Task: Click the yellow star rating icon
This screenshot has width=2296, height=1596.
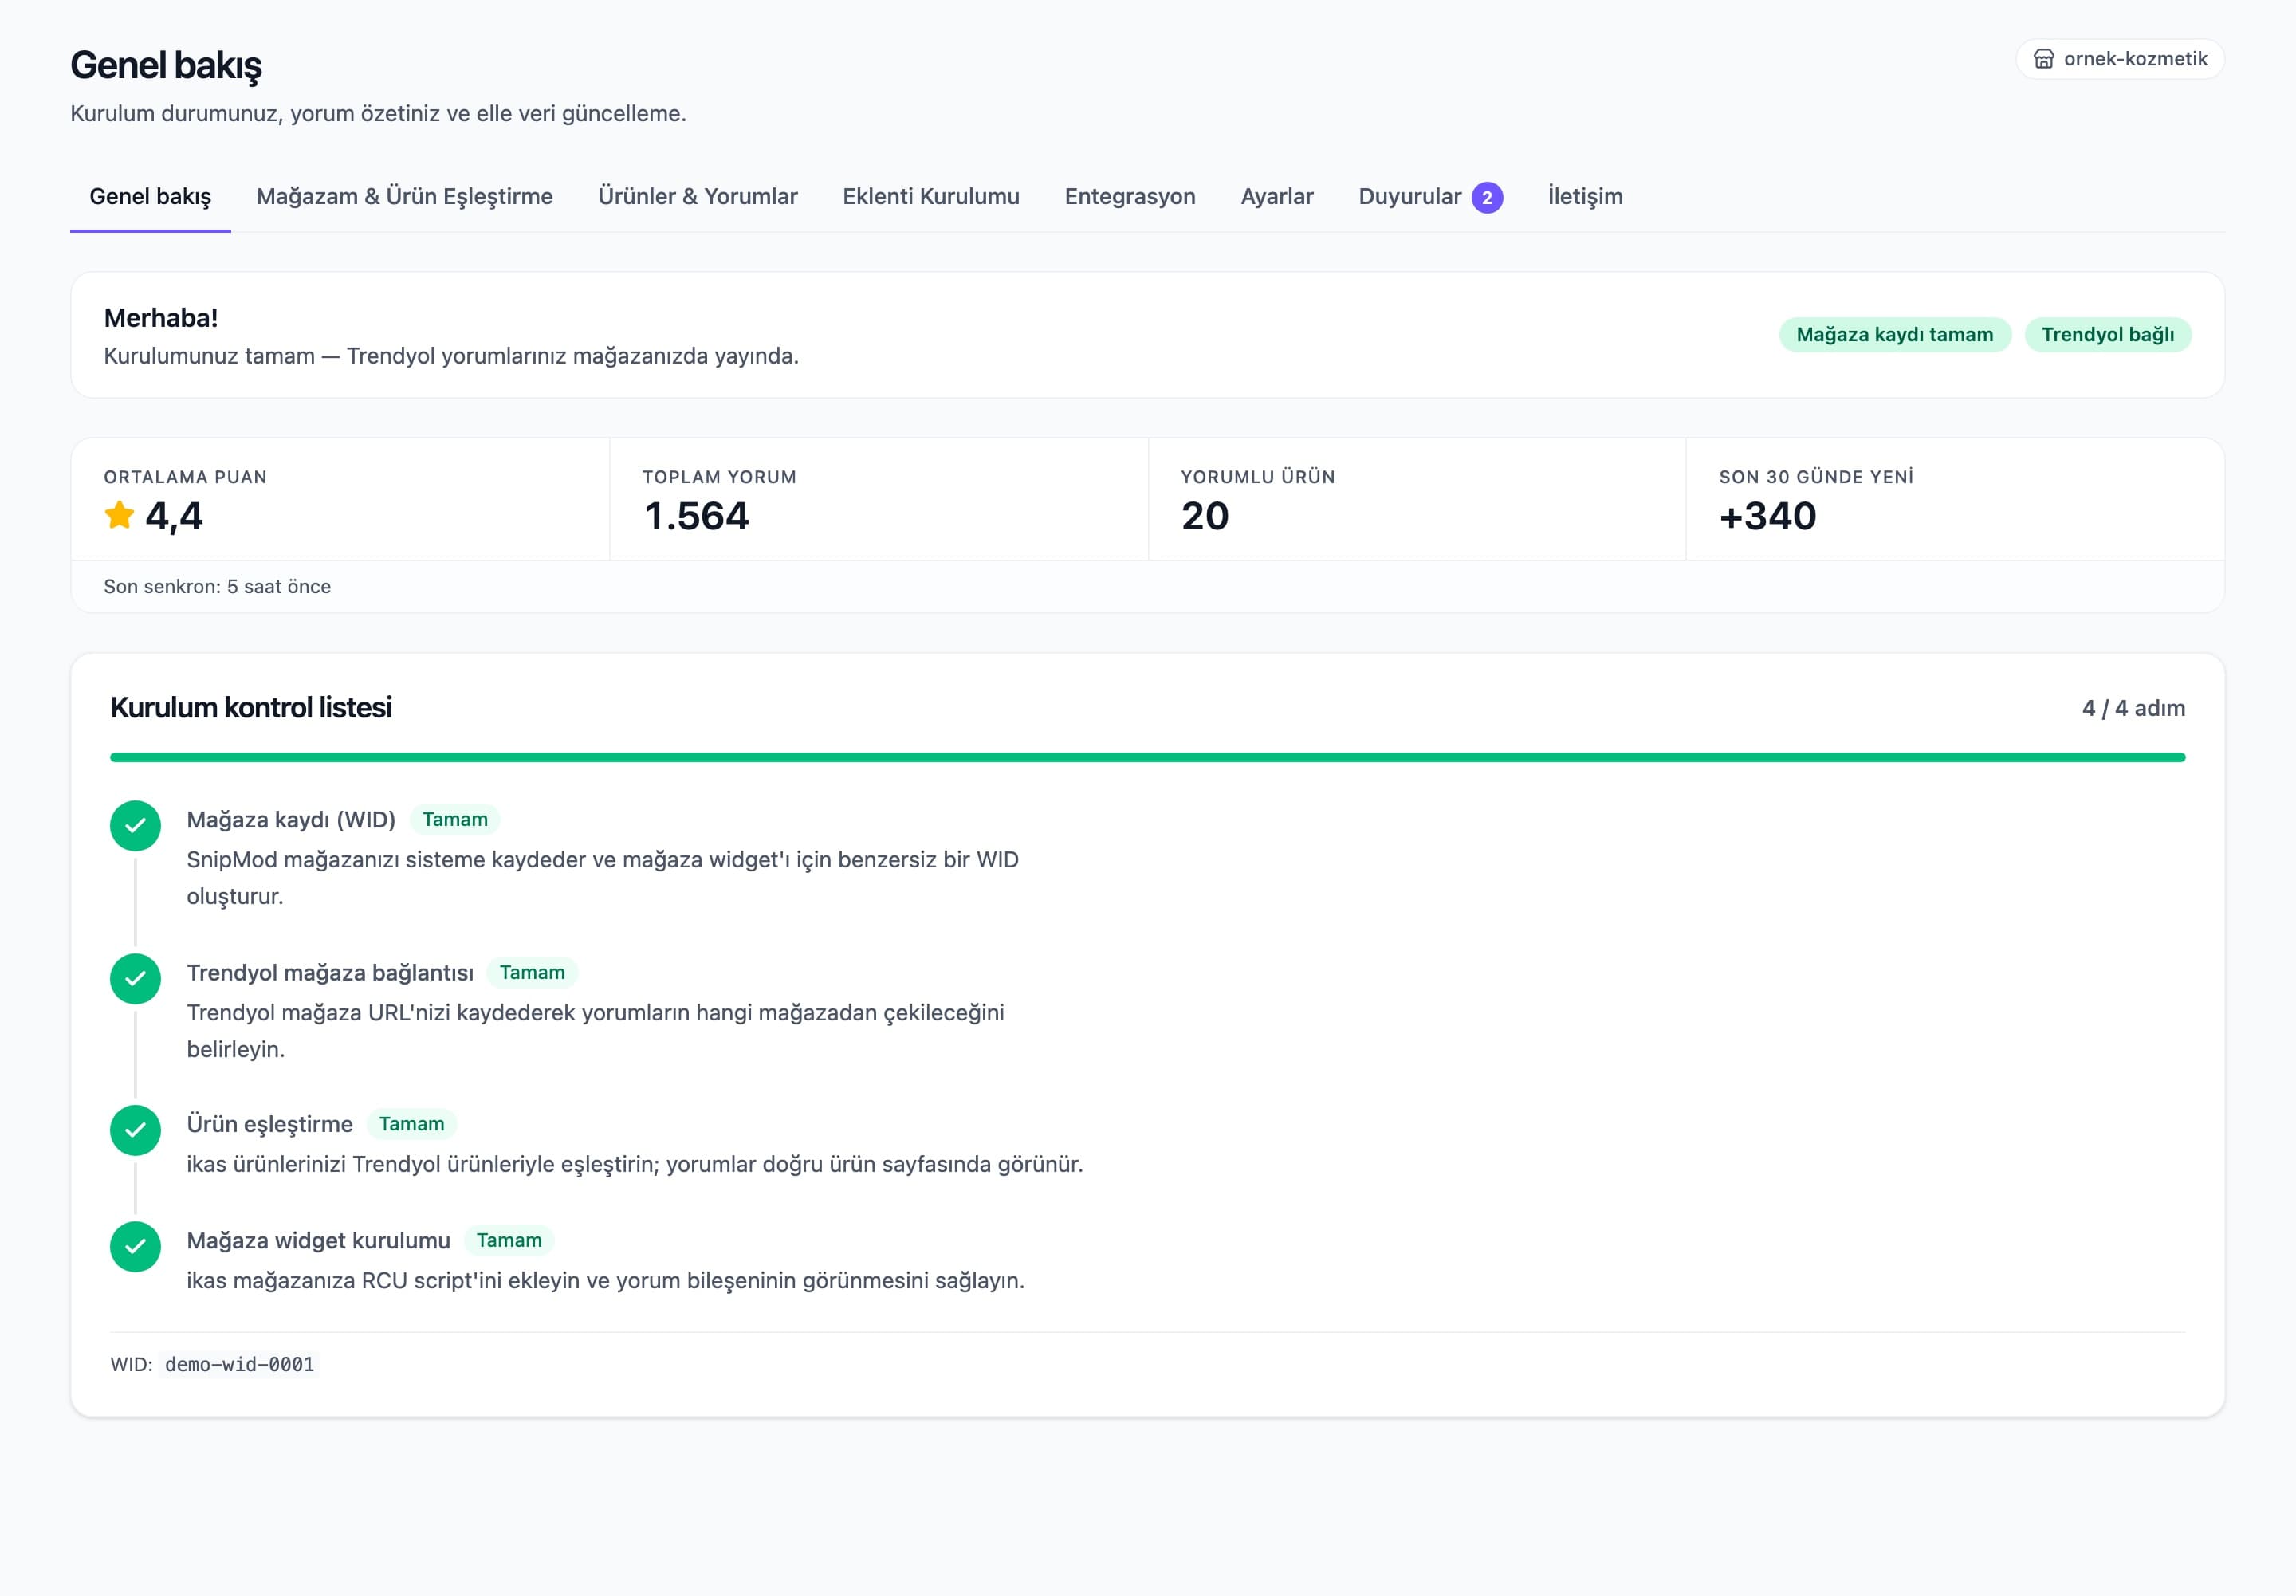Action: click(119, 515)
